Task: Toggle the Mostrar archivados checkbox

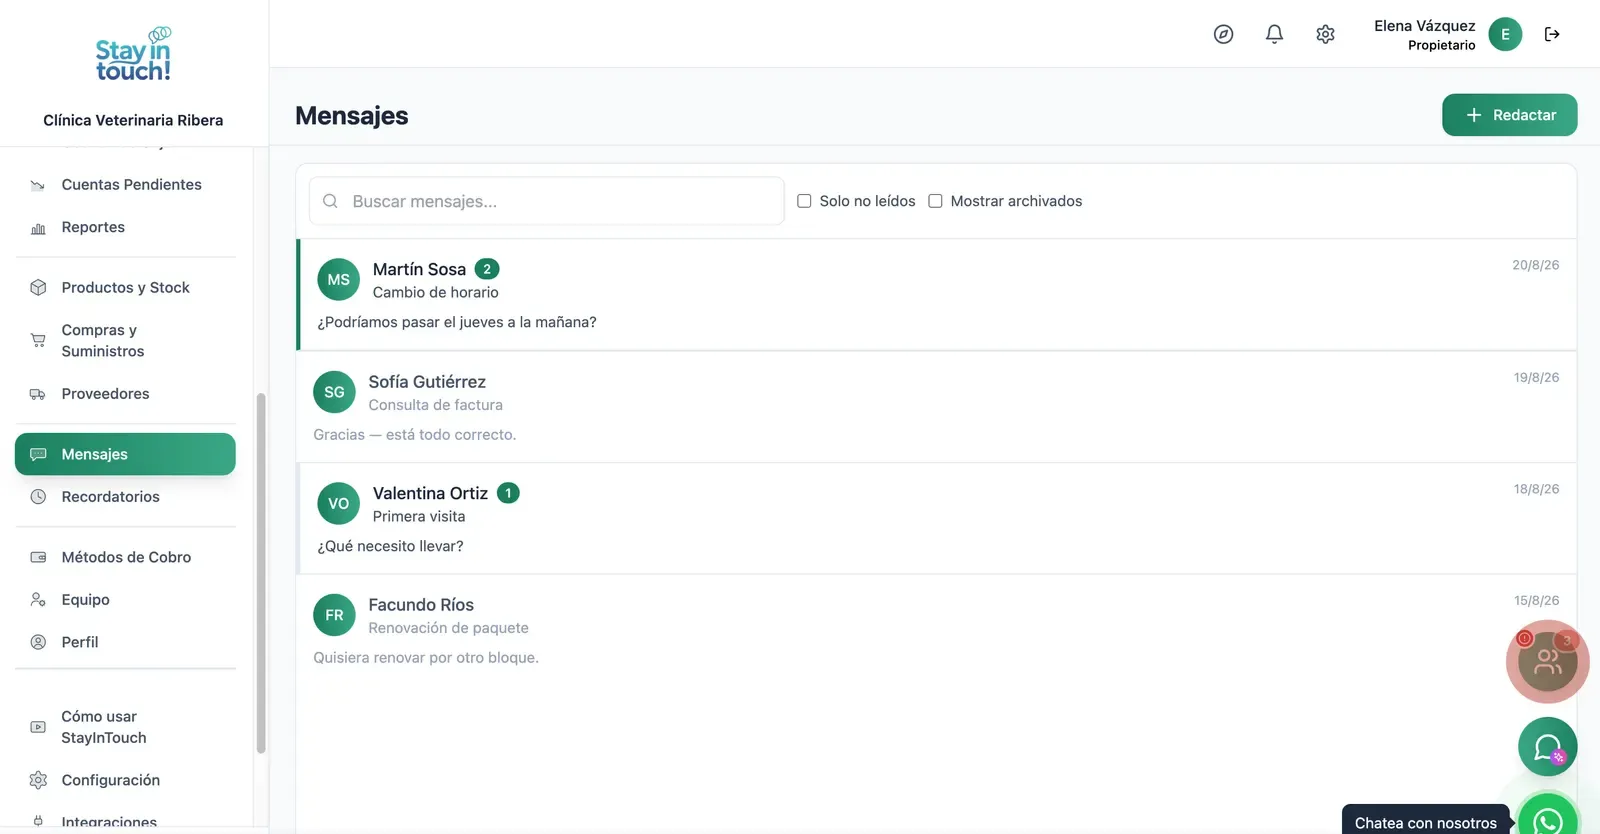Action: pos(935,201)
